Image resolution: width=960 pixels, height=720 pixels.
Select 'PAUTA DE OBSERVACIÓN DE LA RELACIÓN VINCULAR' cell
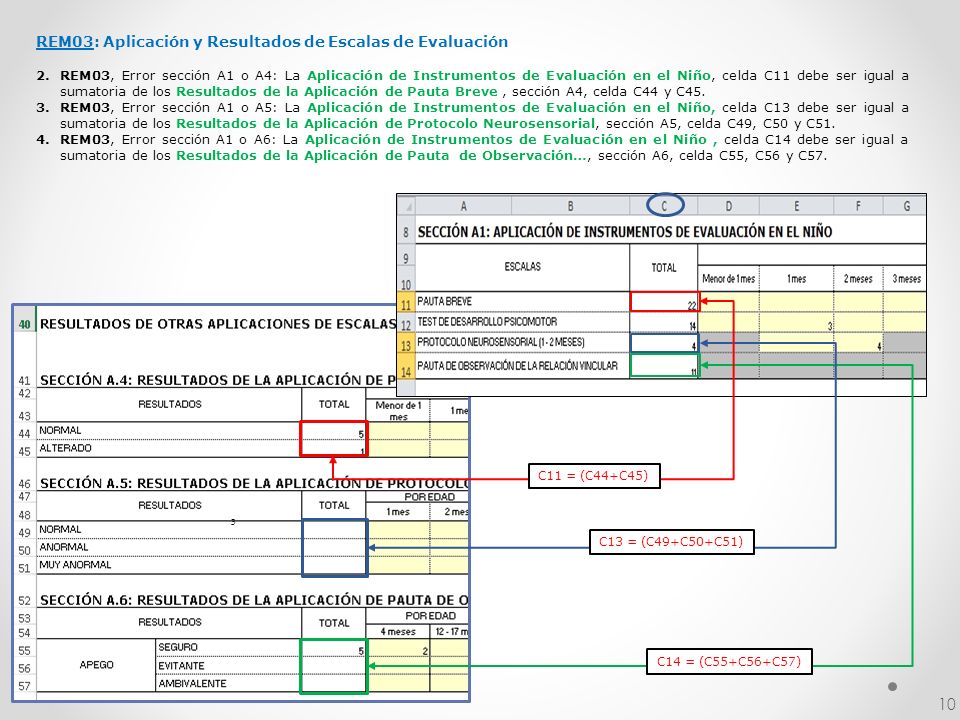[522, 366]
